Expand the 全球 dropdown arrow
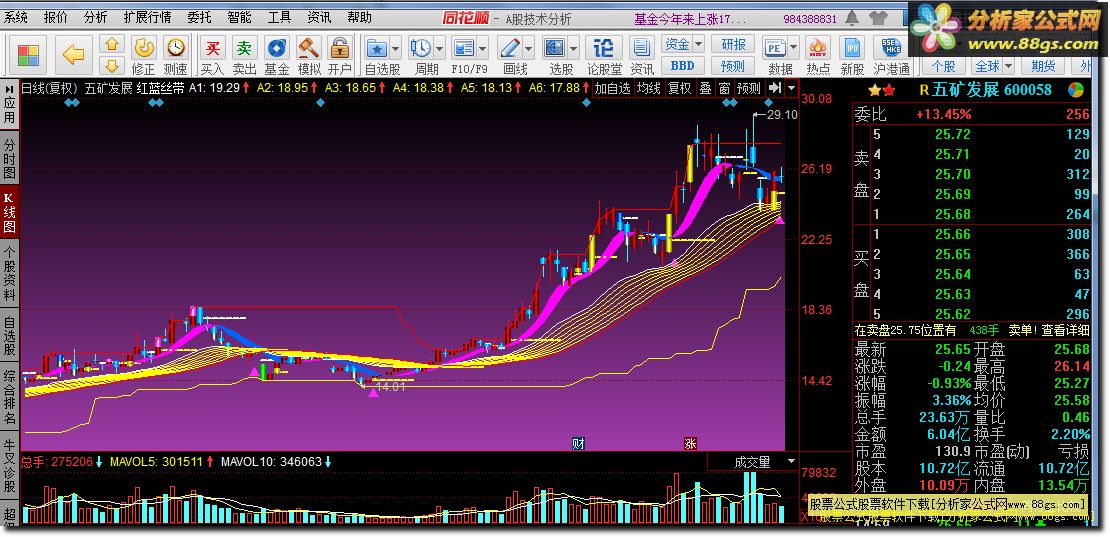The image size is (1110, 537). point(1008,67)
